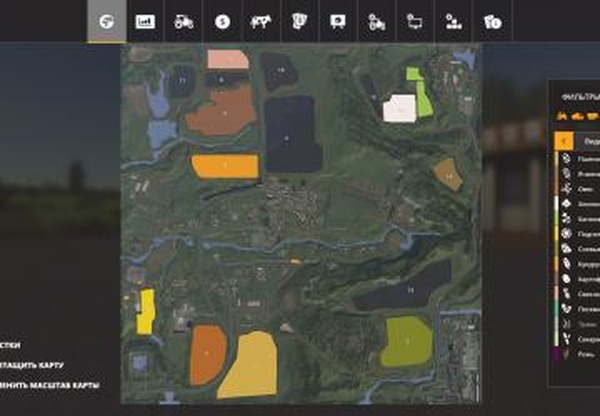The height and width of the screenshot is (416, 600).
Task: Click the orange left-arrow filter switch button
Action: click(564, 141)
